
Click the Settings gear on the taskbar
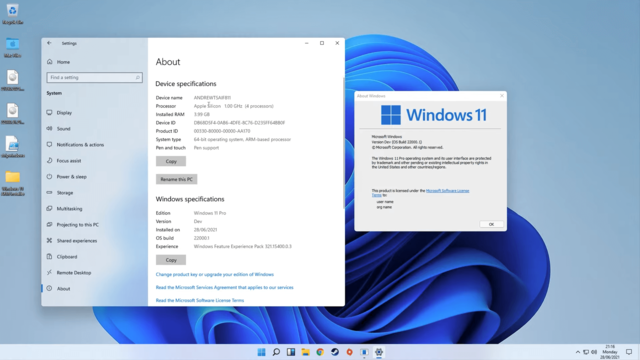pyautogui.click(x=379, y=352)
